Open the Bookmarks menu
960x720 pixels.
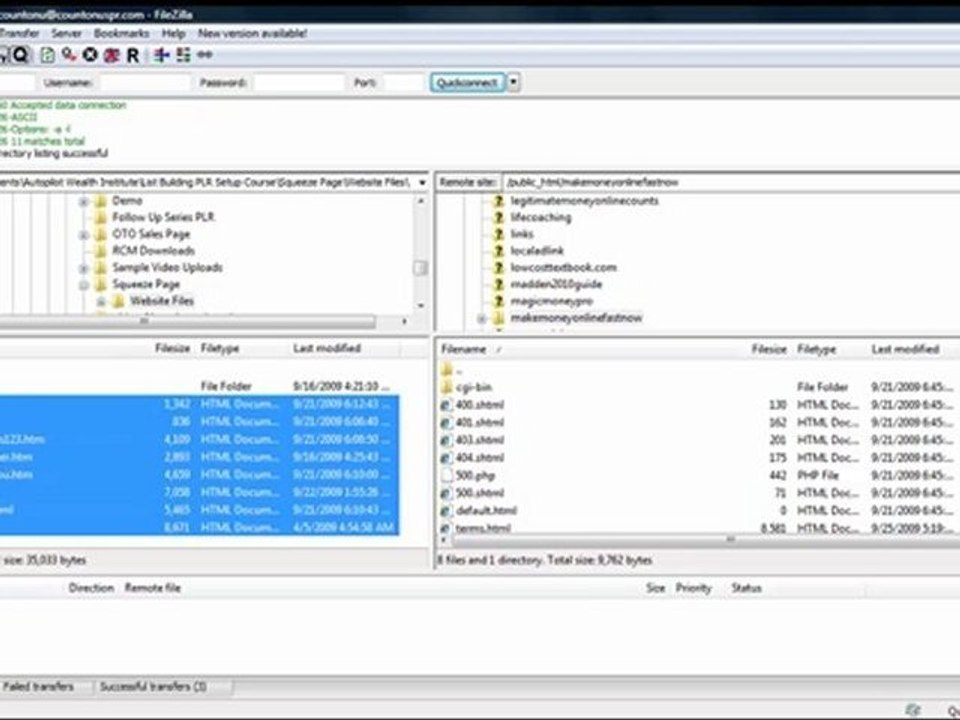pyautogui.click(x=121, y=33)
